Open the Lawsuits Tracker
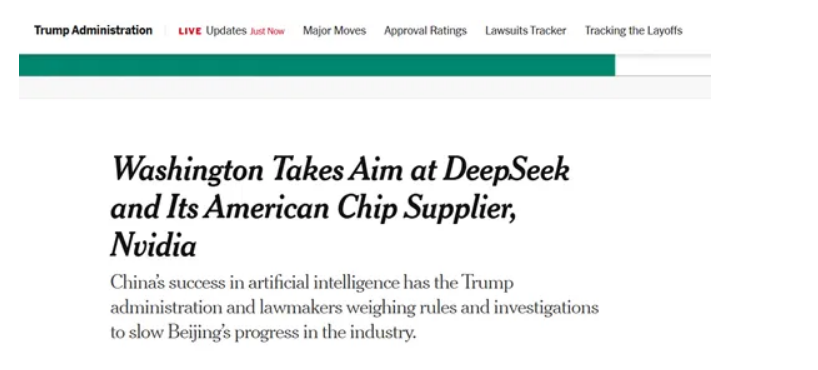Screen dimensions: 818x370 [x=525, y=31]
